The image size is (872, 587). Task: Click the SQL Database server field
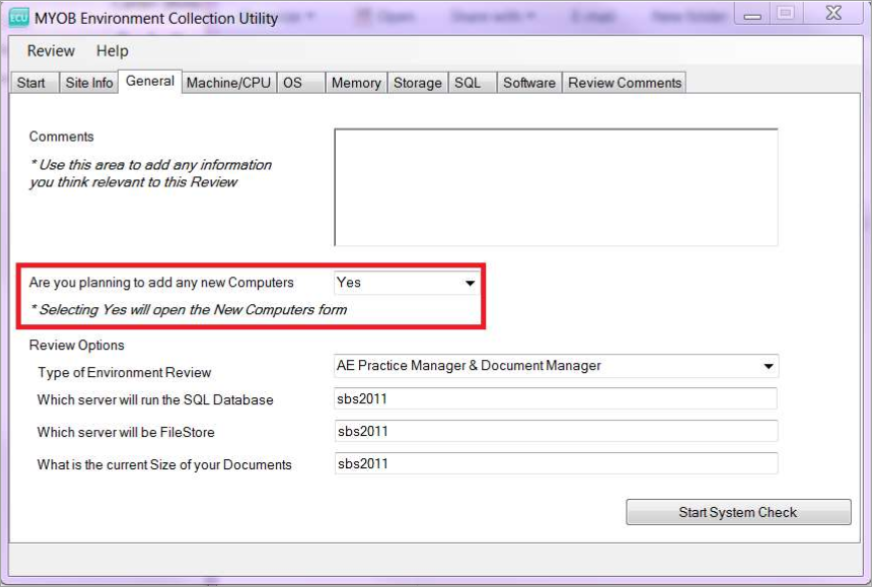click(x=555, y=399)
